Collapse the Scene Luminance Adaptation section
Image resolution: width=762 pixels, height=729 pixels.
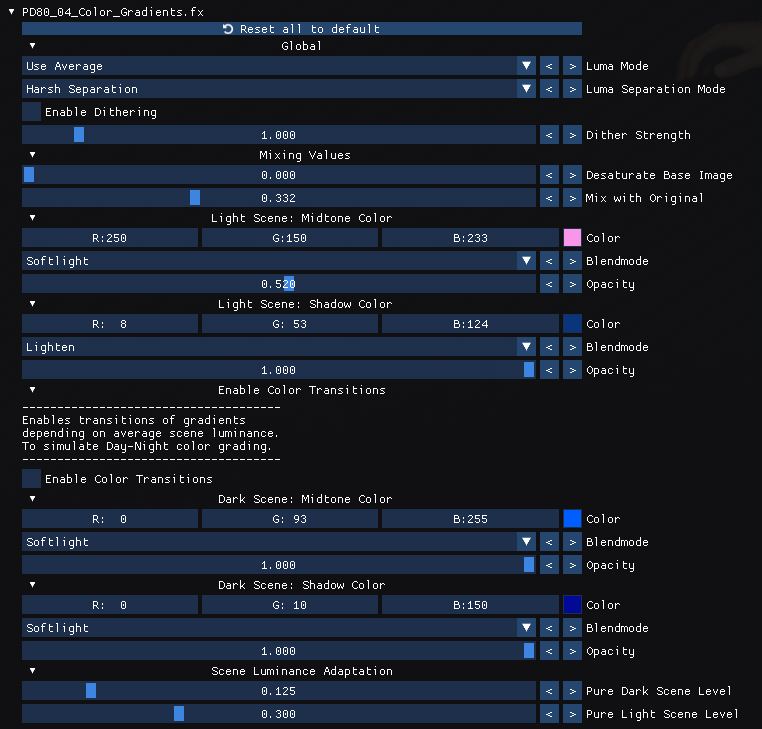click(32, 671)
